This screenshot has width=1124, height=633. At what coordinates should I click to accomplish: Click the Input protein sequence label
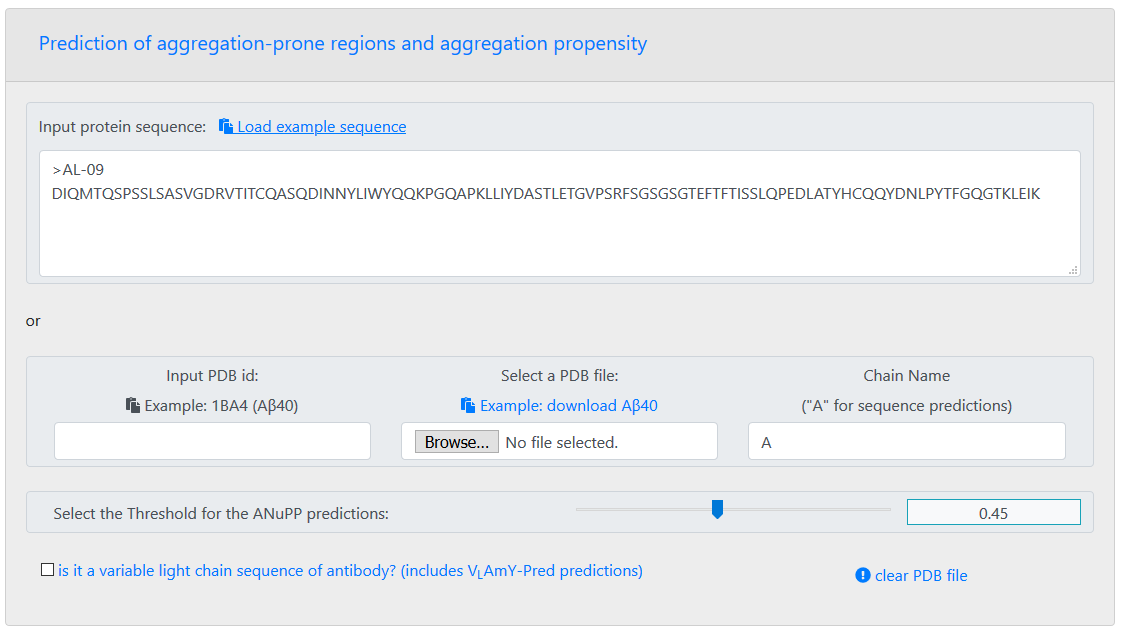pyautogui.click(x=123, y=127)
